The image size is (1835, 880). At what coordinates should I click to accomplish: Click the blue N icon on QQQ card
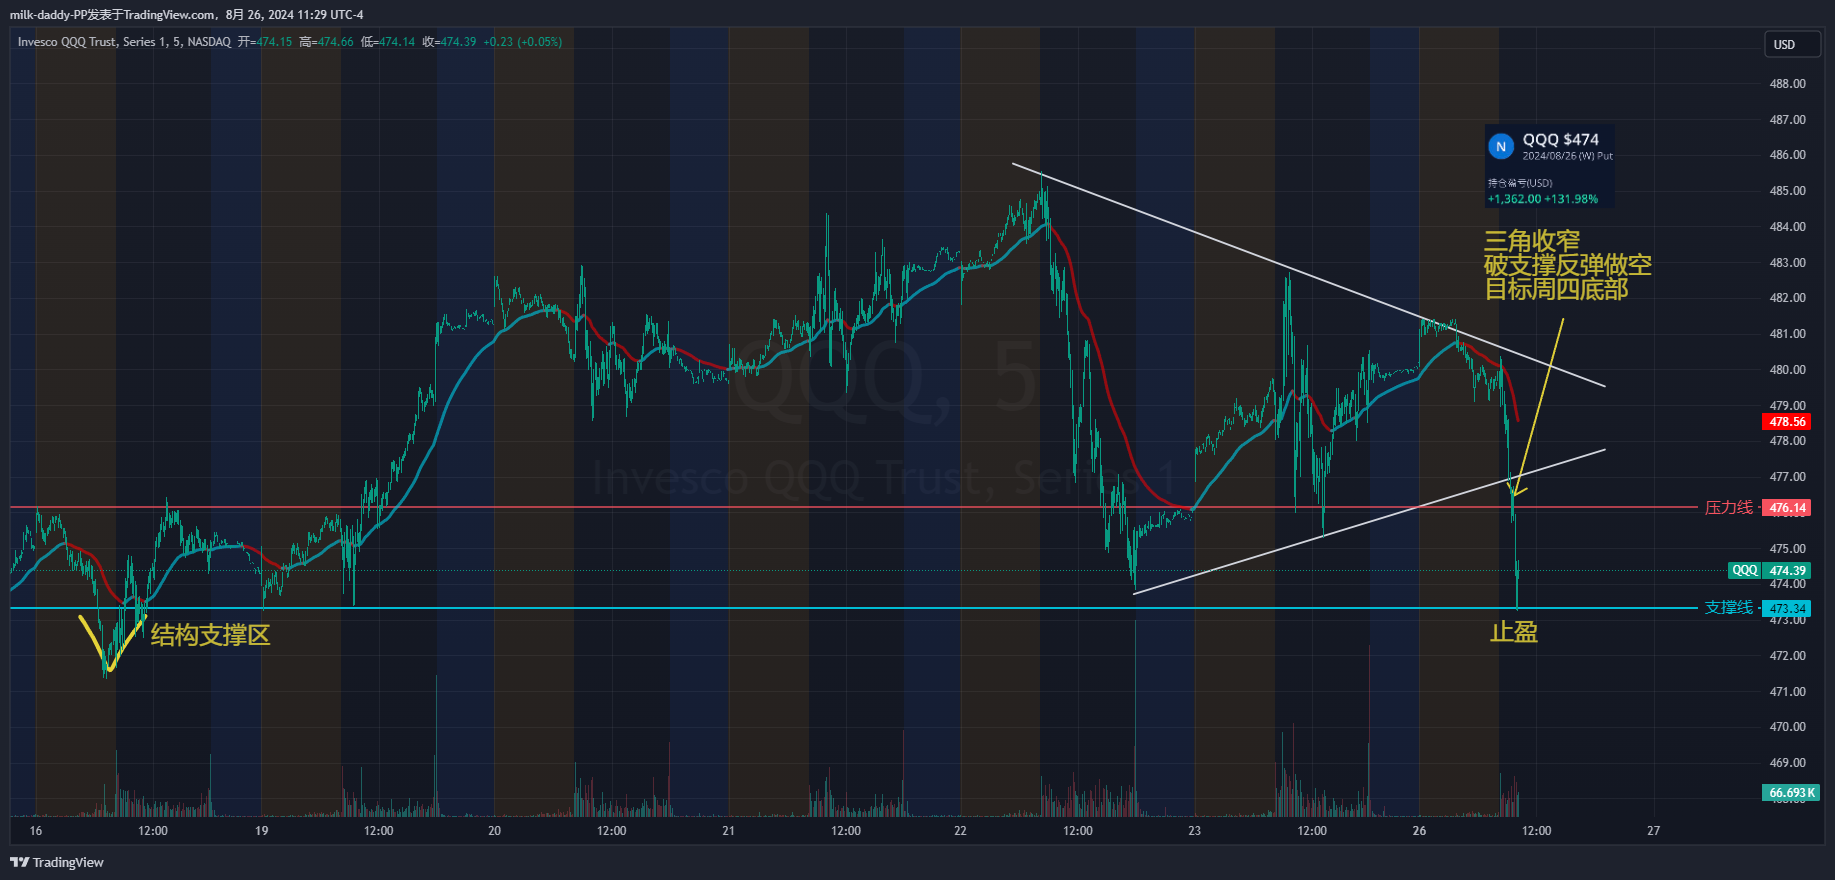[x=1500, y=147]
